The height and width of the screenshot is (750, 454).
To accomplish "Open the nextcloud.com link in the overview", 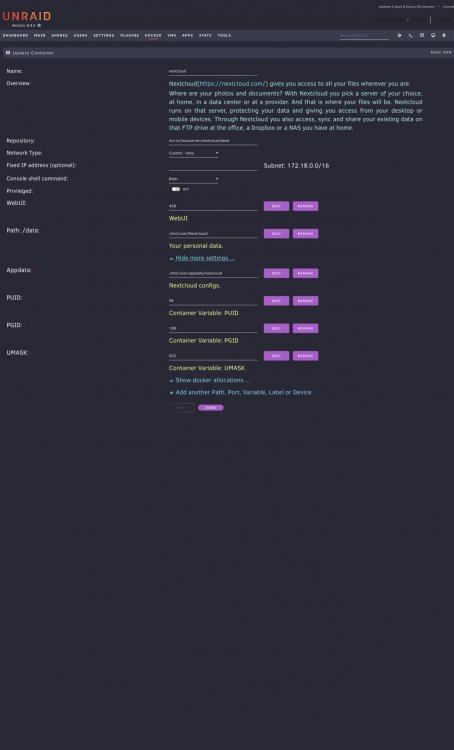I will [233, 84].
